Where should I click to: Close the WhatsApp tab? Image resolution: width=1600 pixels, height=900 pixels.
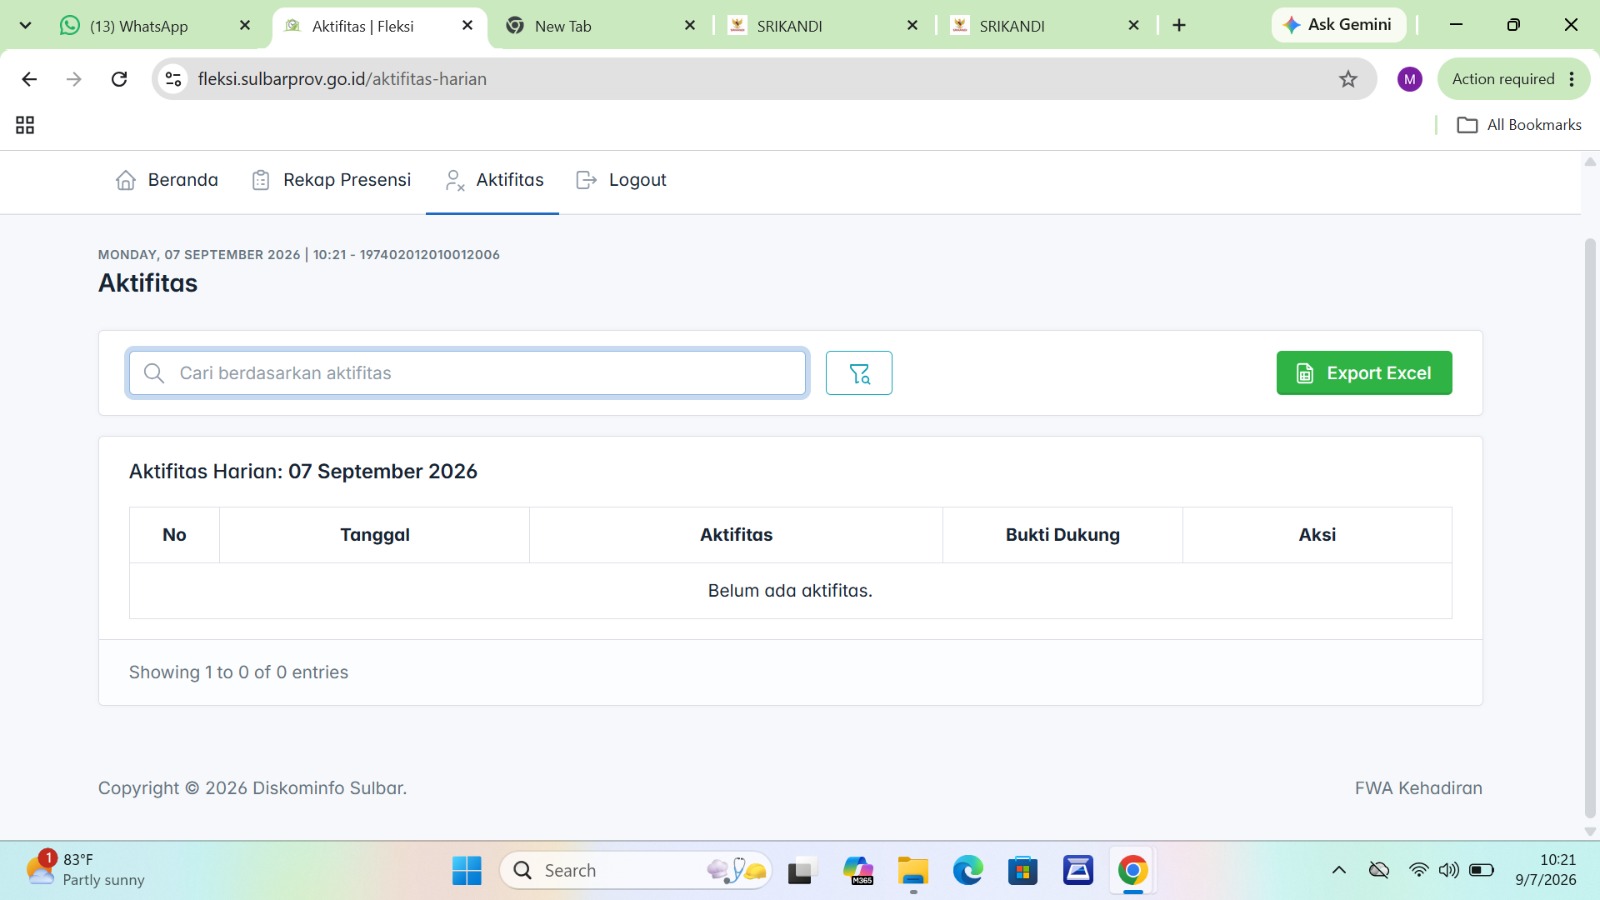click(x=245, y=26)
